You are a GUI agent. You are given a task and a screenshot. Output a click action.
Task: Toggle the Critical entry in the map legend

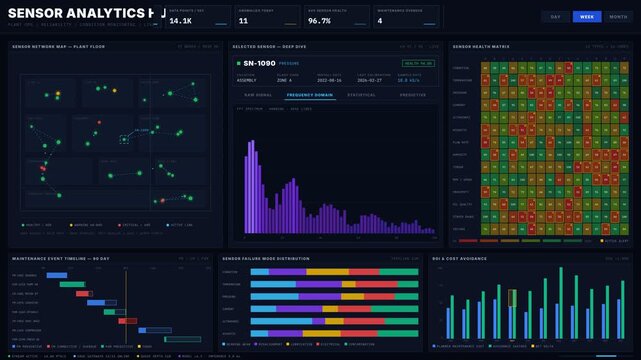point(134,225)
